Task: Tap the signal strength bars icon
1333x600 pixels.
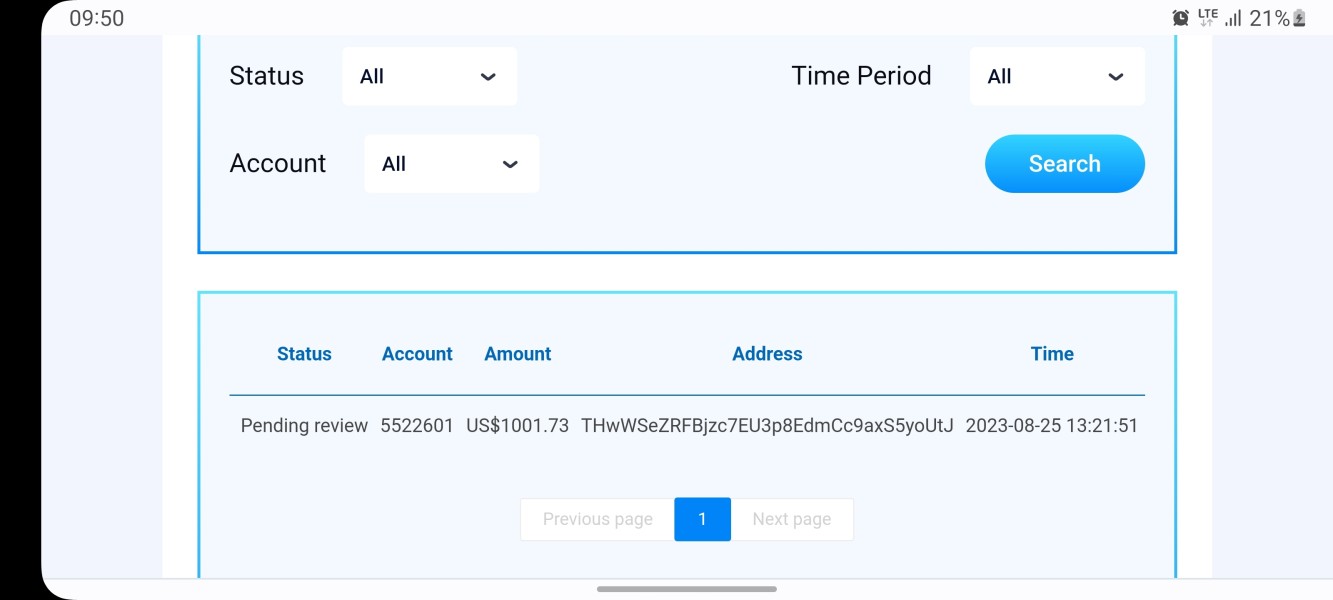Action: coord(1233,18)
